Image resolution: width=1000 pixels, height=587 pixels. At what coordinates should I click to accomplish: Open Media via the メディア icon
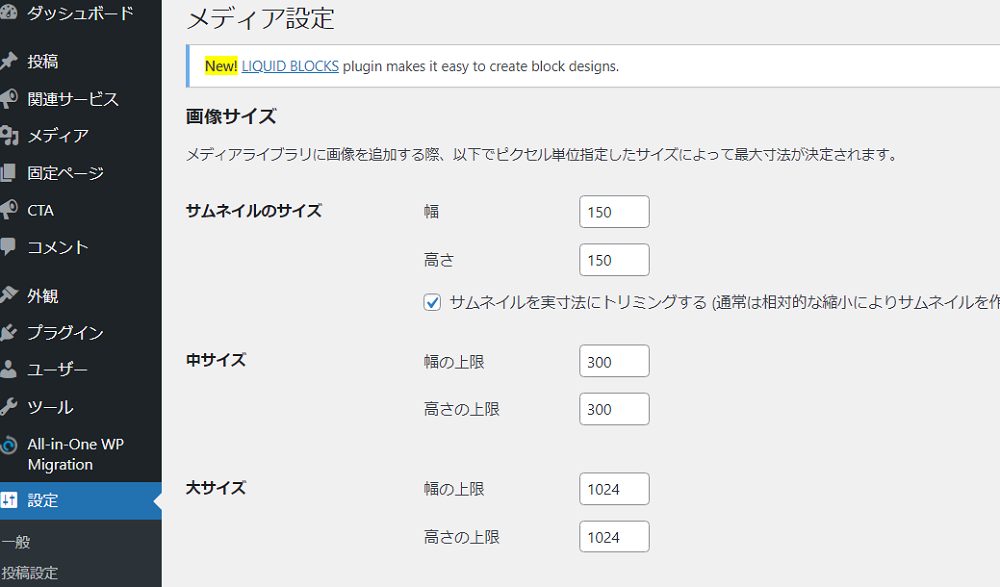tap(8, 136)
